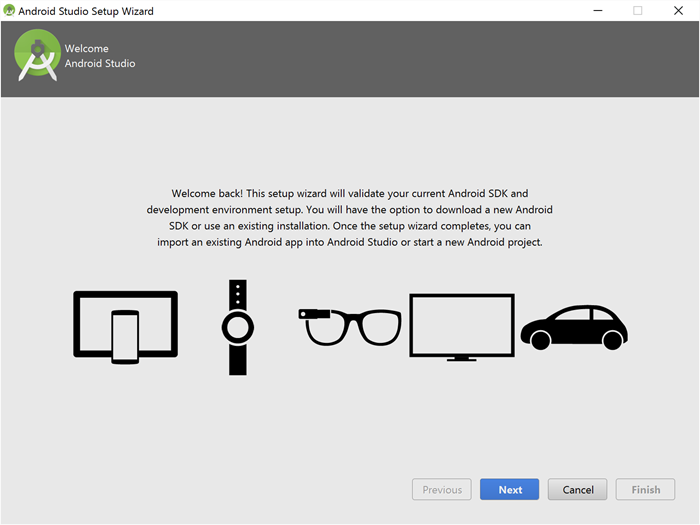The height and width of the screenshot is (525, 700).
Task: Click the "Android Studio" header subtitle
Action: coord(100,63)
